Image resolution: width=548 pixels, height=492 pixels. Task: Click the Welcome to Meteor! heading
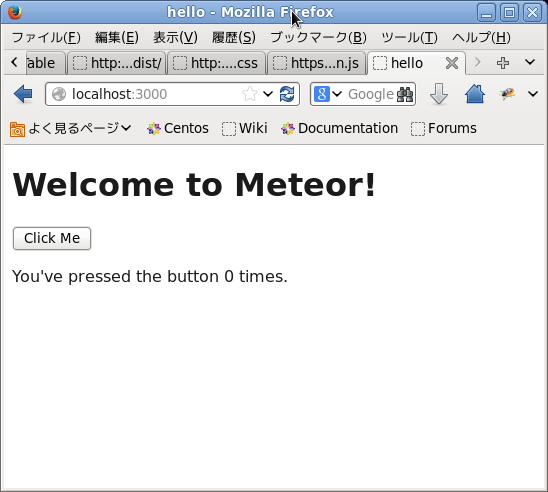(194, 184)
